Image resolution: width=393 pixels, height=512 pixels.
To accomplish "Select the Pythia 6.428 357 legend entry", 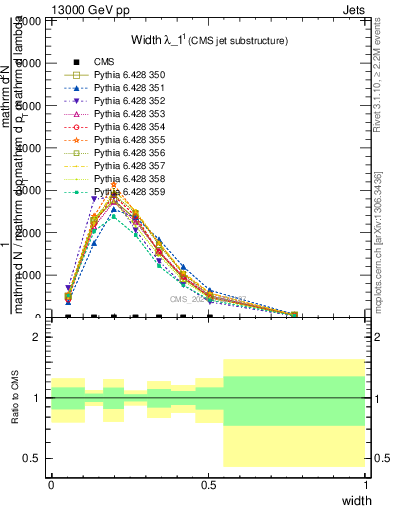I will pos(129,166).
